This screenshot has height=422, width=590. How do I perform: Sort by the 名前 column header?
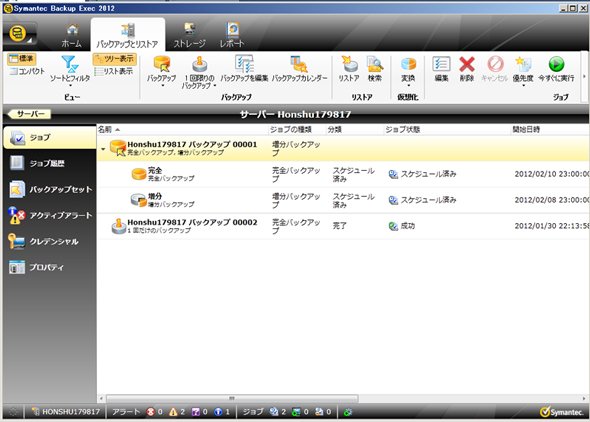click(x=182, y=129)
